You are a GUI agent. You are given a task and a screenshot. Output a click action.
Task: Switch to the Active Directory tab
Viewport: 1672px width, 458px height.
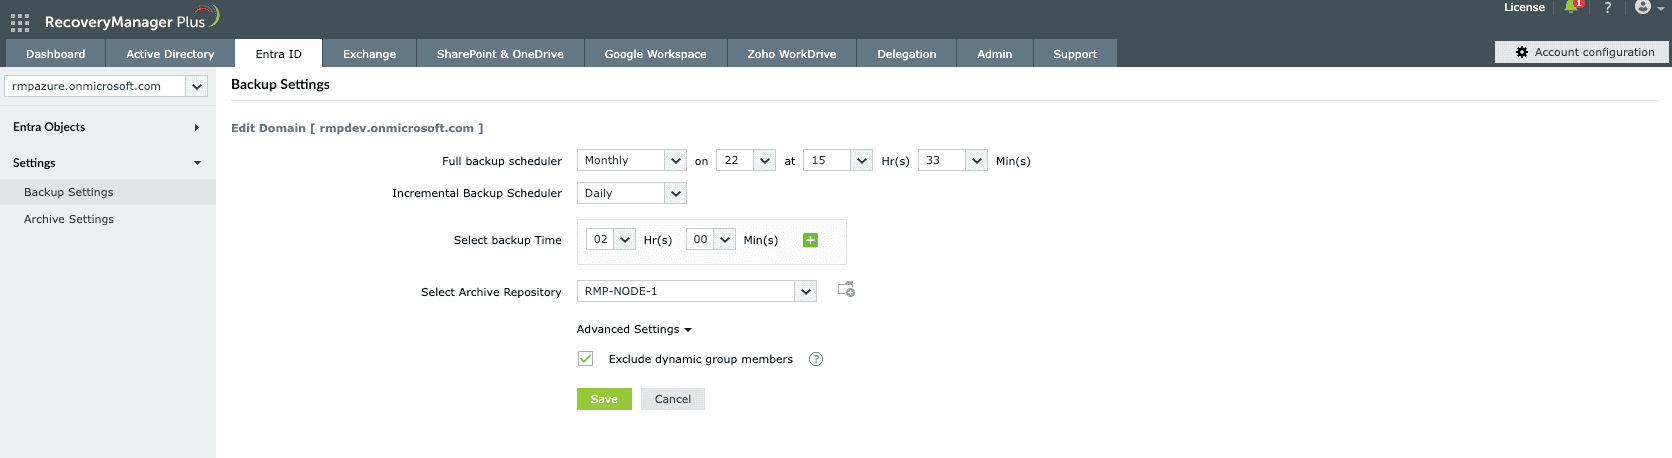point(170,54)
